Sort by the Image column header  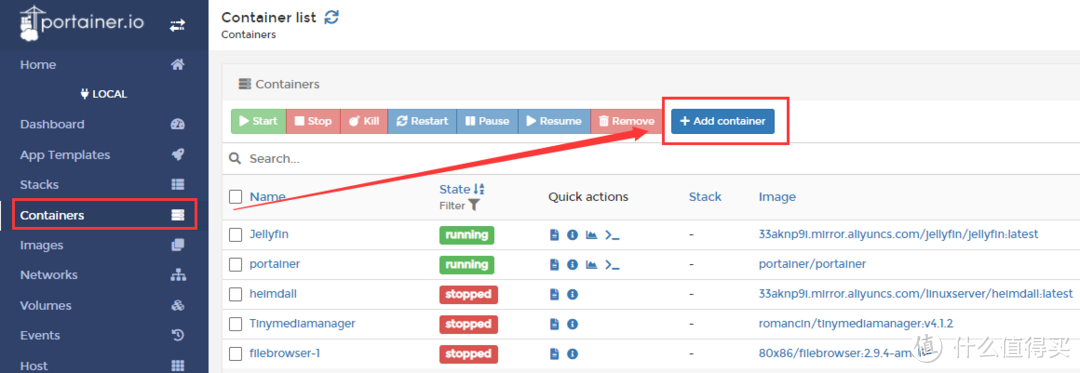click(777, 197)
